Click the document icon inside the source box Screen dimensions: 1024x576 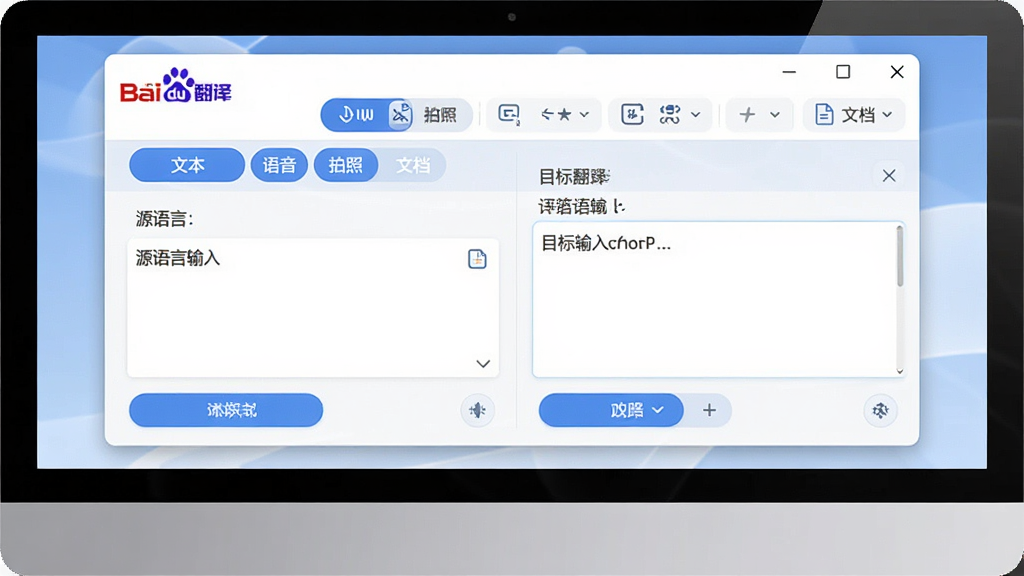[477, 259]
